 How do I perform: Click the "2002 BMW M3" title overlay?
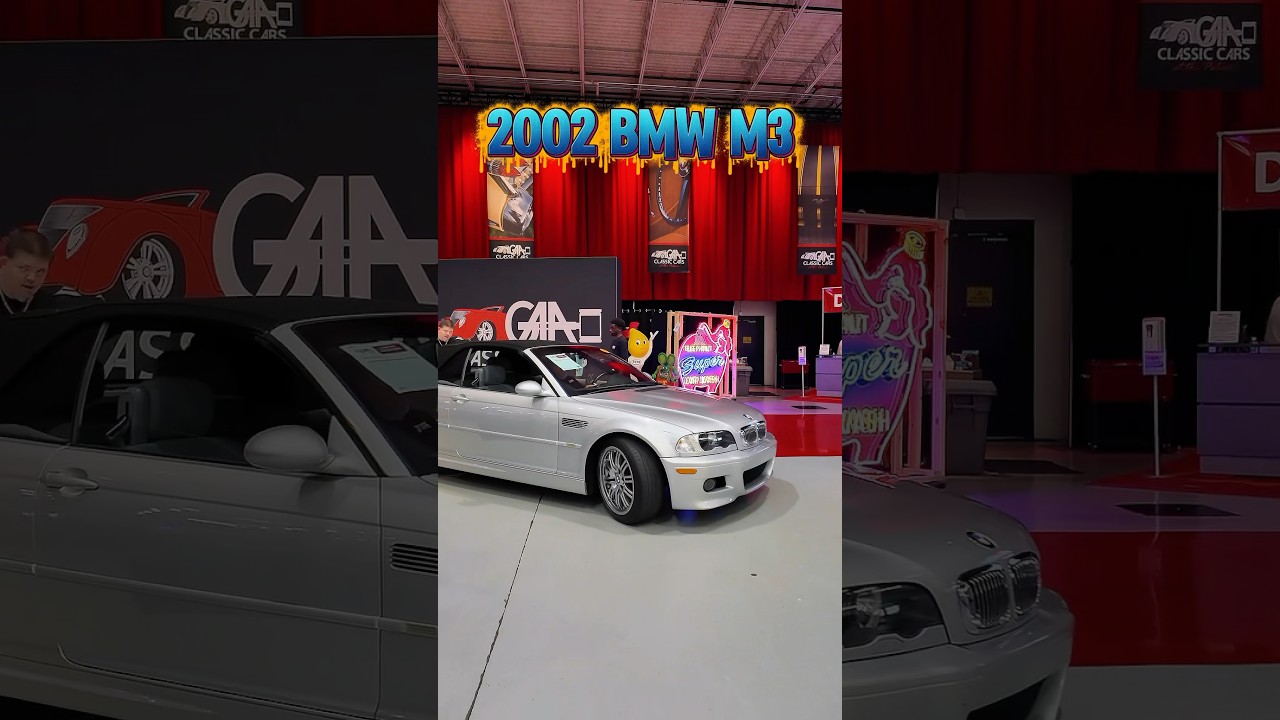click(x=640, y=135)
